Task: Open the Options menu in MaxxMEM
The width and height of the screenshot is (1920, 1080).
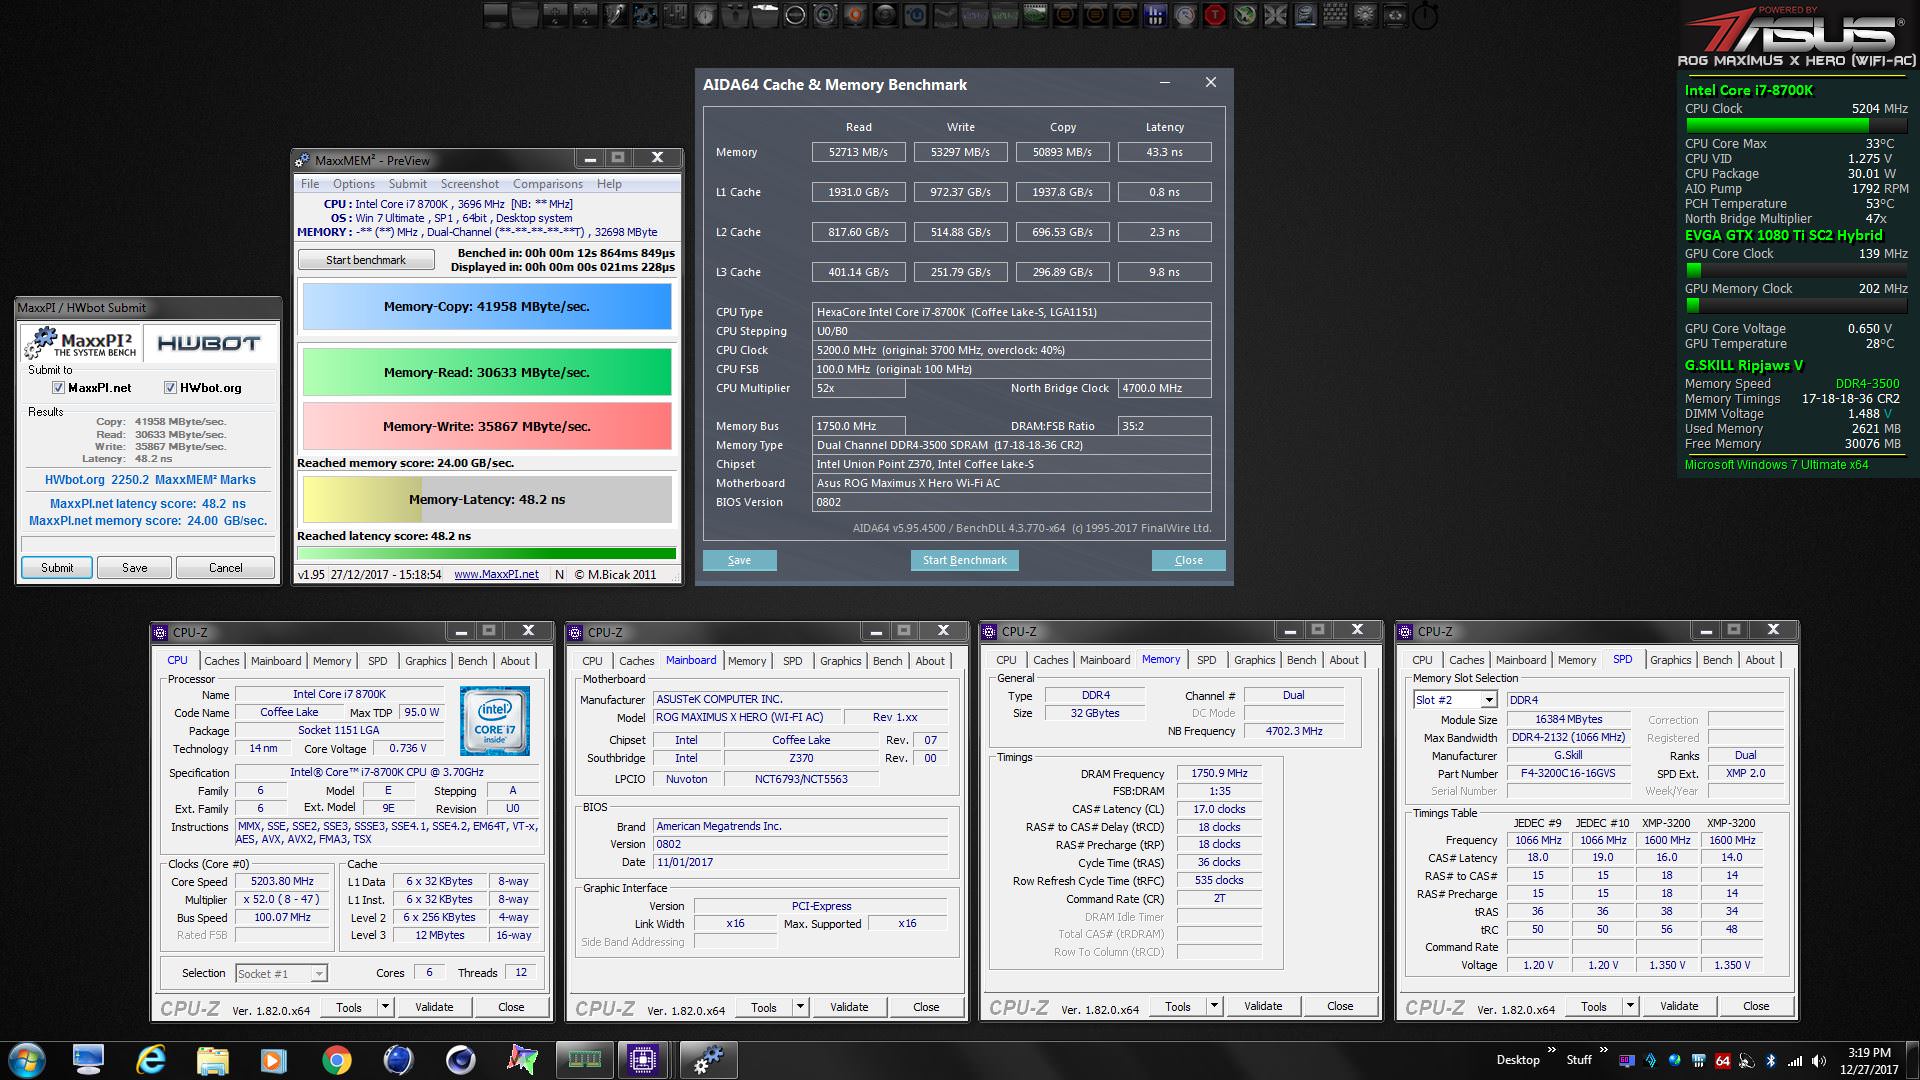Action: (354, 184)
